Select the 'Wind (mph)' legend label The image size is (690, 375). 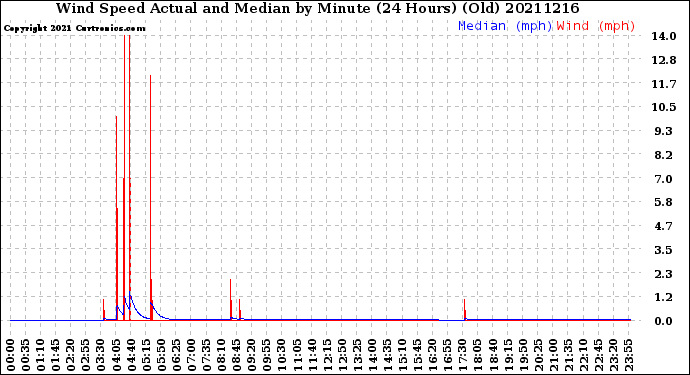coord(596,26)
